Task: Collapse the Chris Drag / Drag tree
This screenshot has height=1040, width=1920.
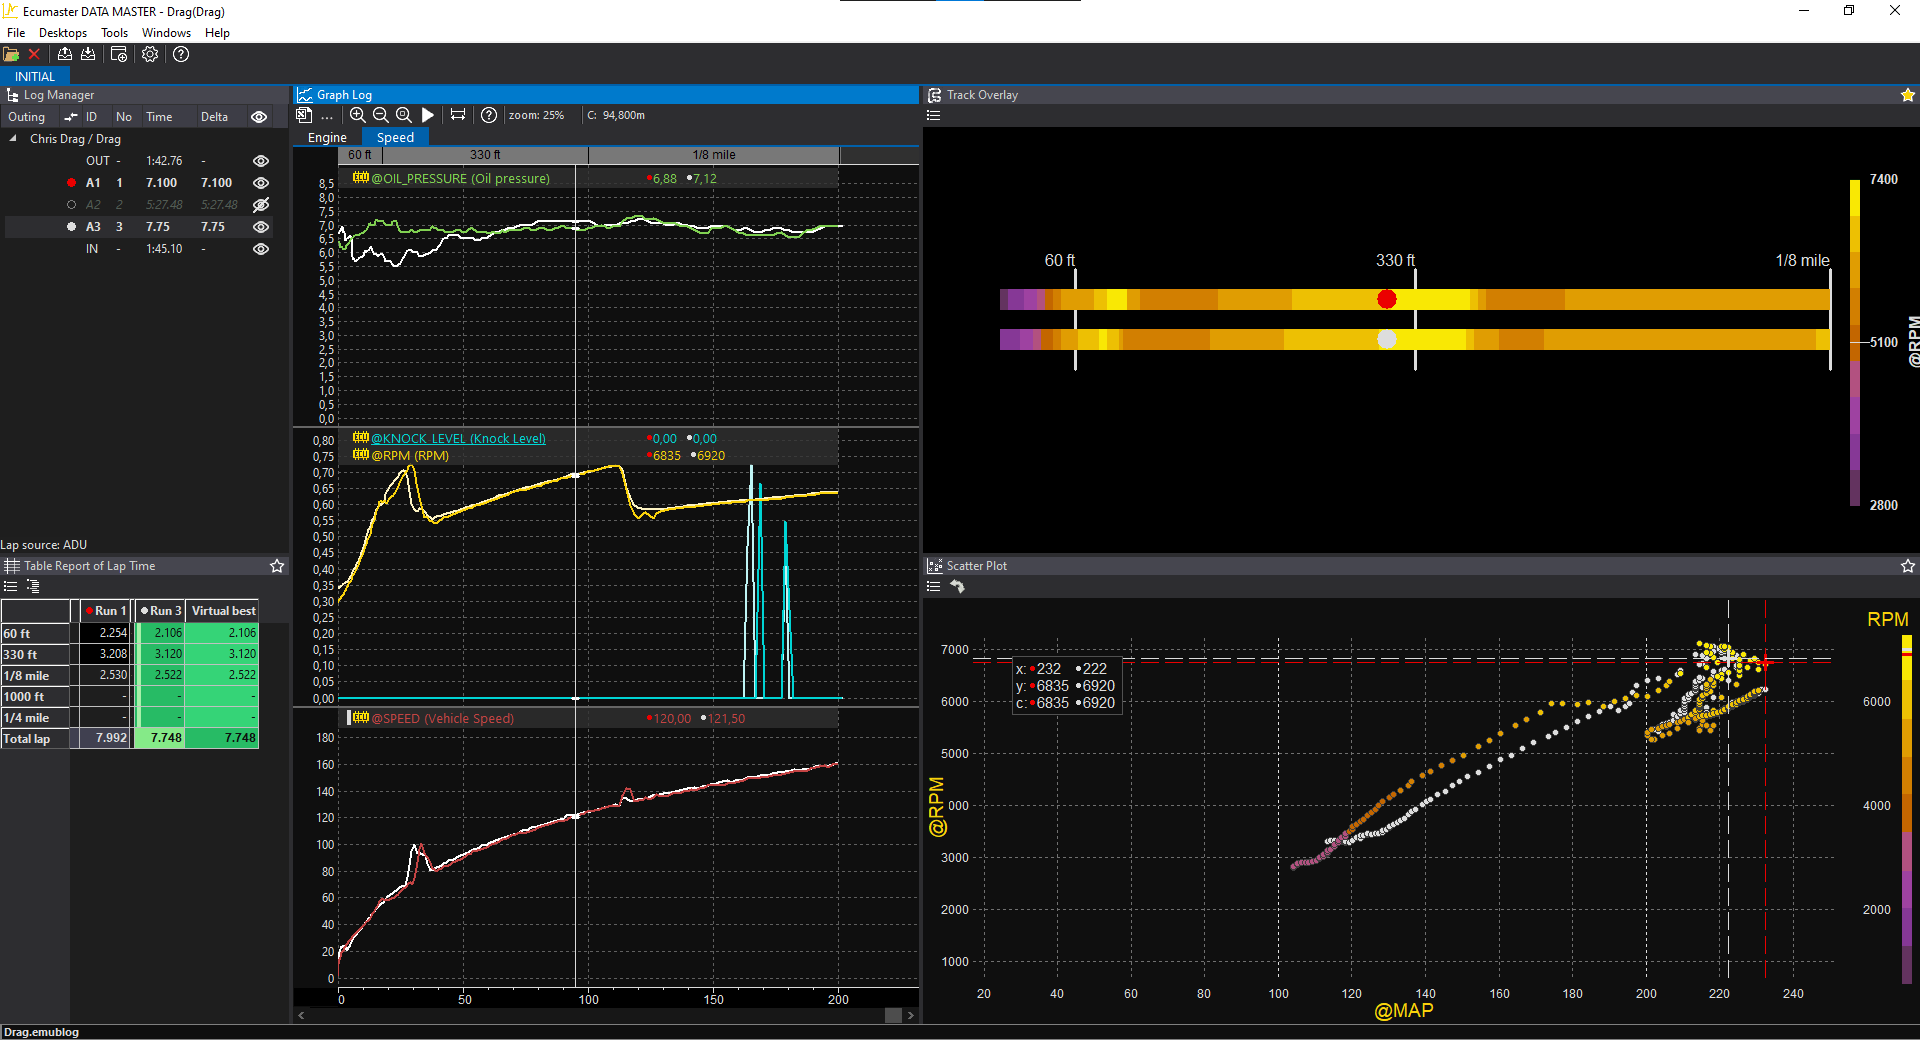Action: point(13,139)
